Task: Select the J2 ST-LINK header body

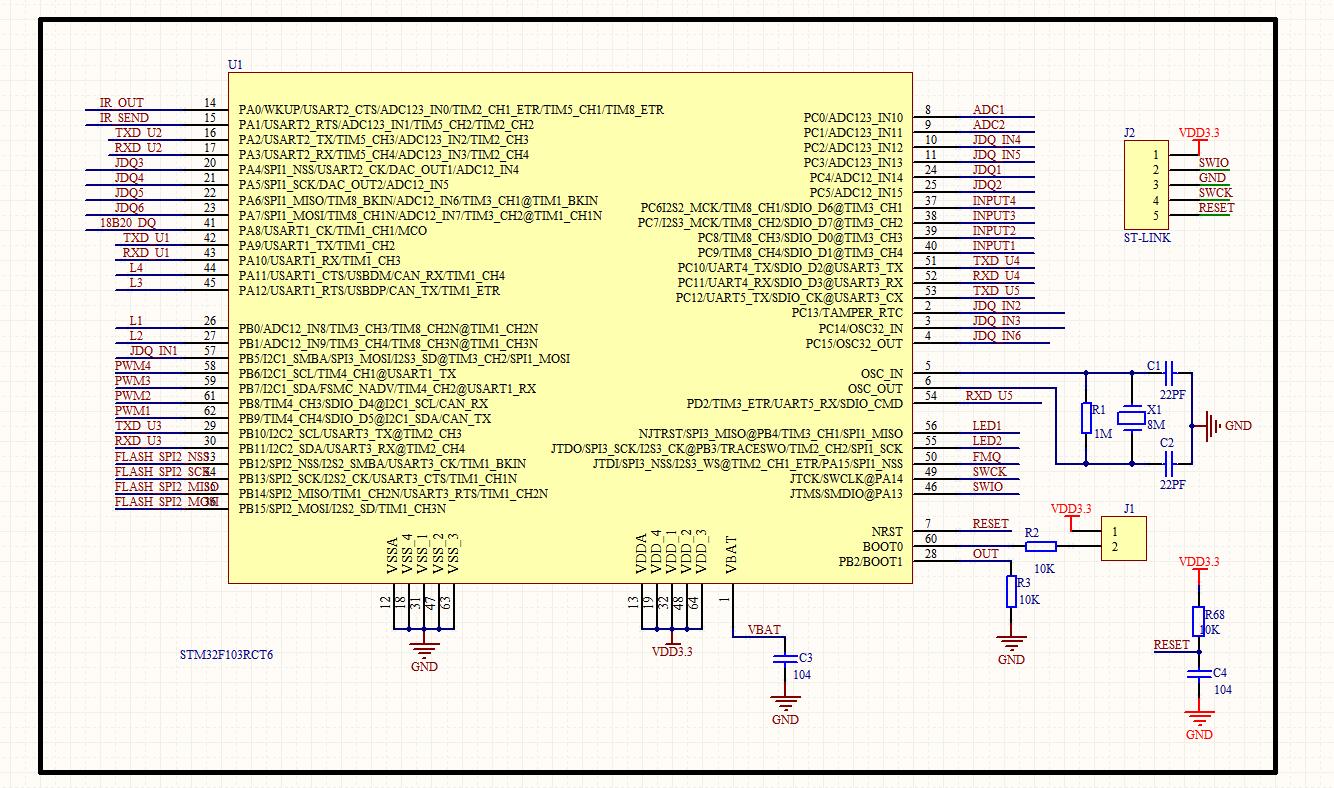Action: coord(1145,185)
